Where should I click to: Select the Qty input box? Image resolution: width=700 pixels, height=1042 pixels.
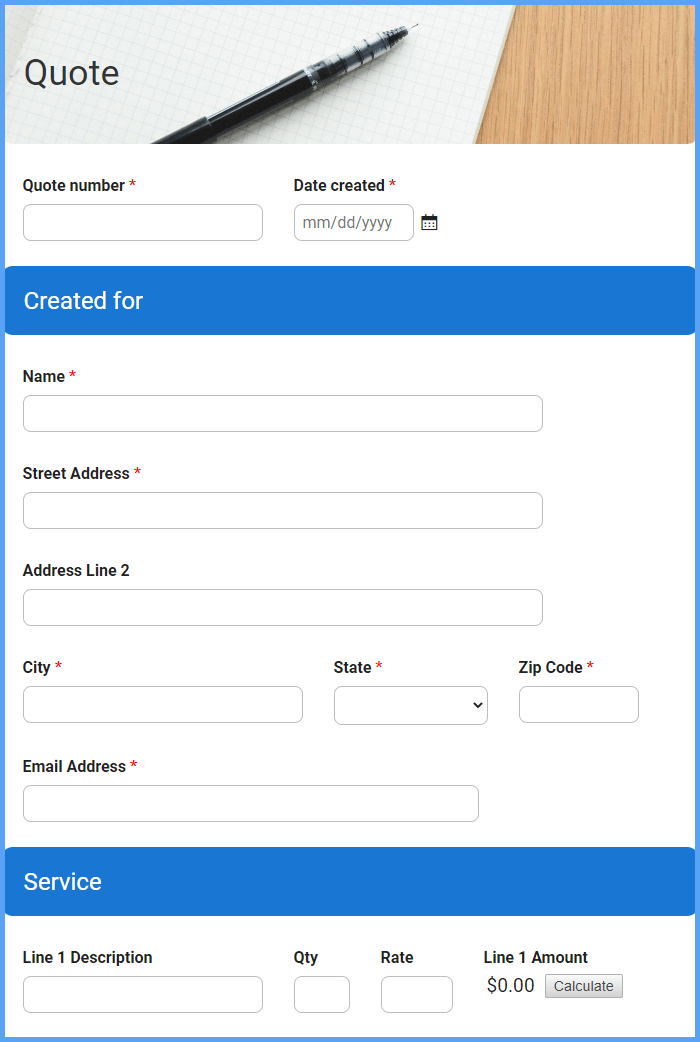click(x=321, y=994)
